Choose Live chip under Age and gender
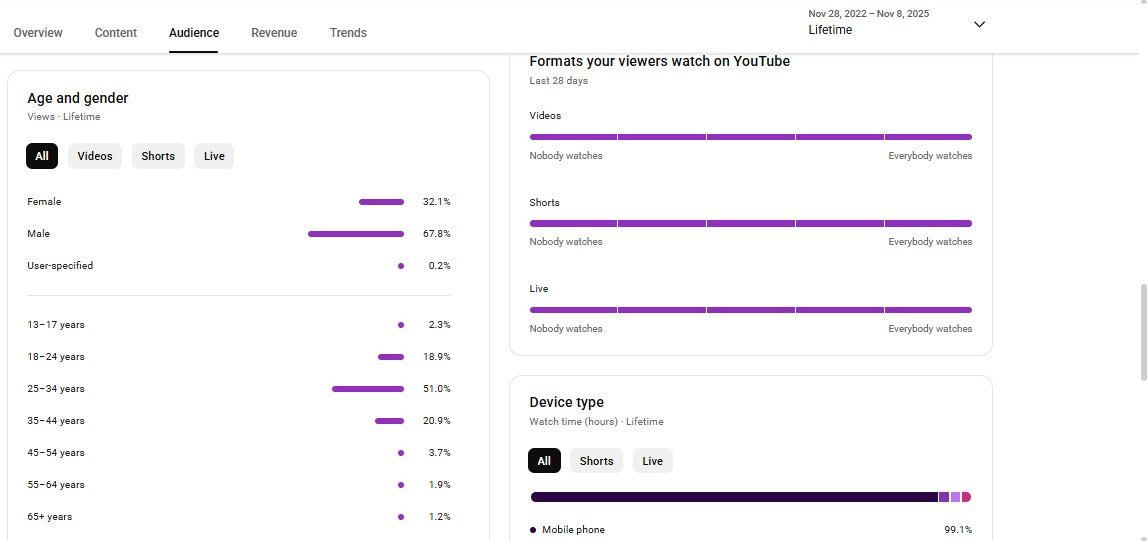 point(214,156)
